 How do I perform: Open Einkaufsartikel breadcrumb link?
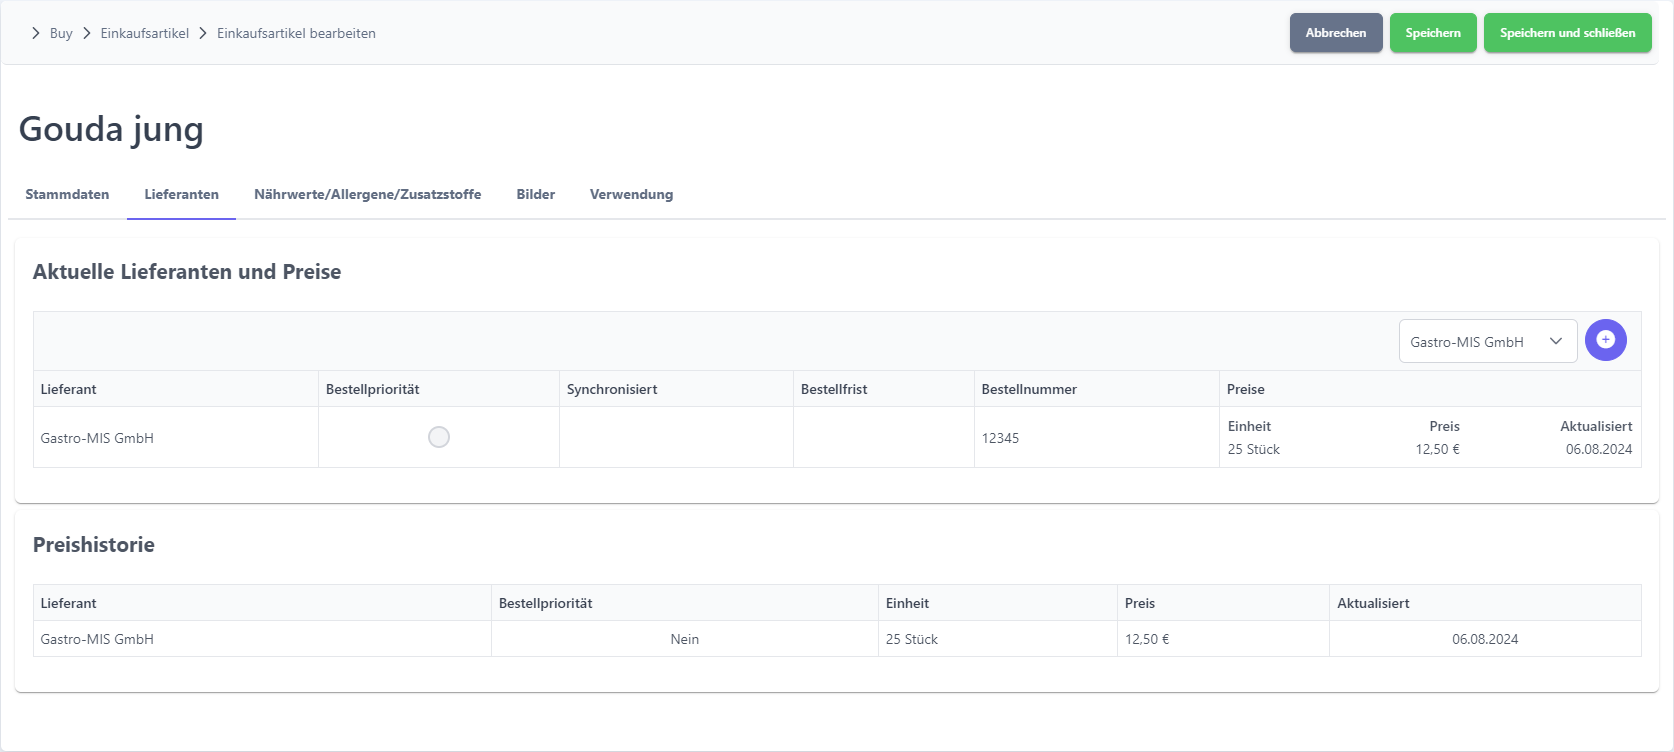click(144, 33)
